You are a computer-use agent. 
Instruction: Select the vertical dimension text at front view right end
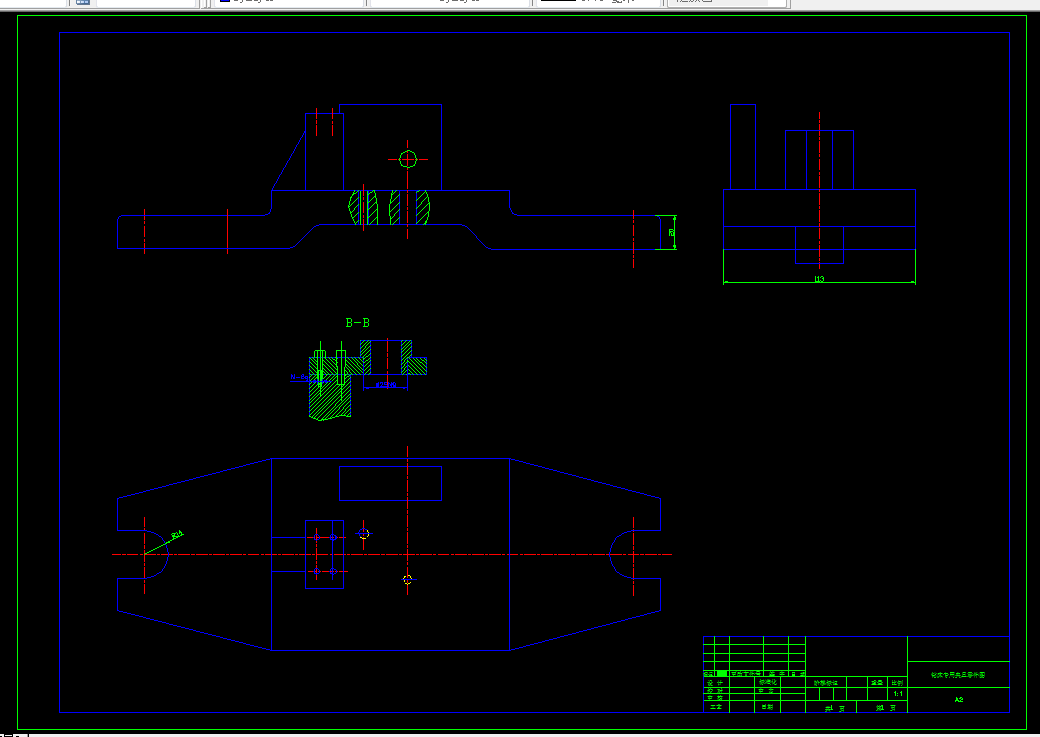coord(671,232)
